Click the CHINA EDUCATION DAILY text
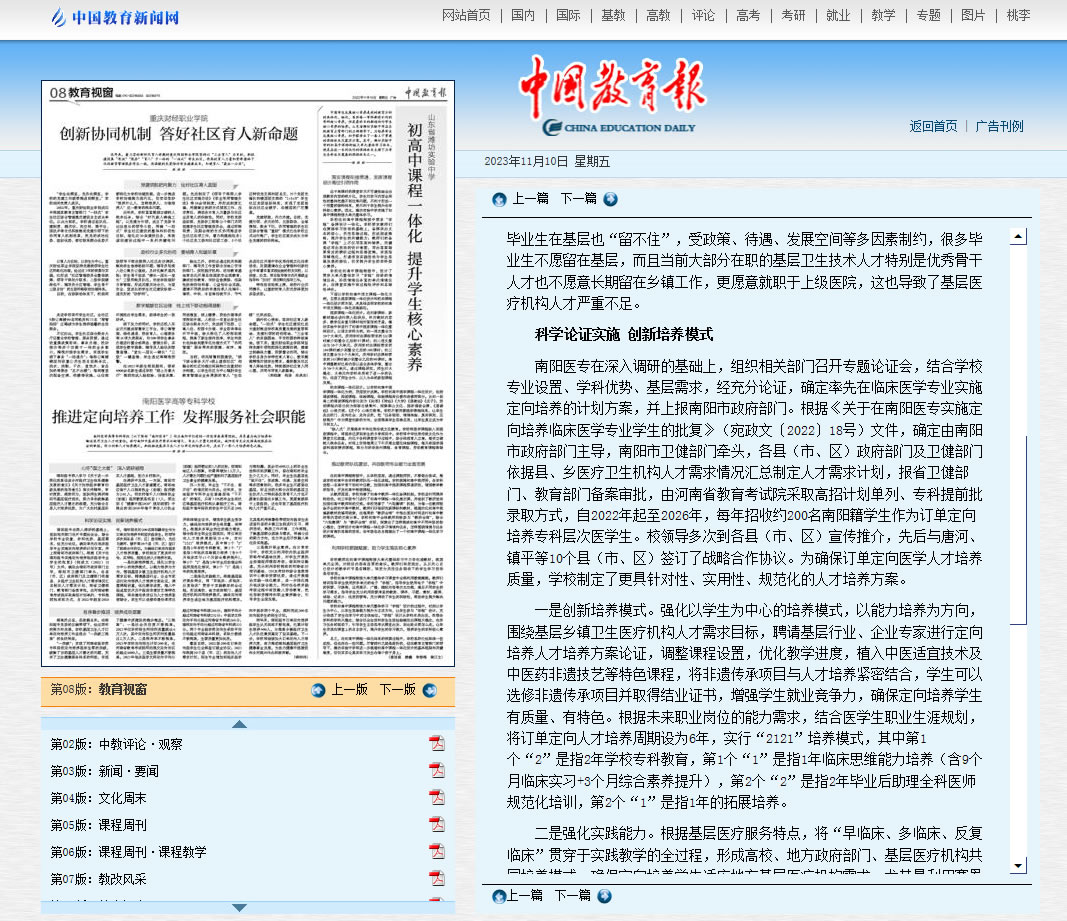This screenshot has width=1067, height=921. tap(629, 127)
